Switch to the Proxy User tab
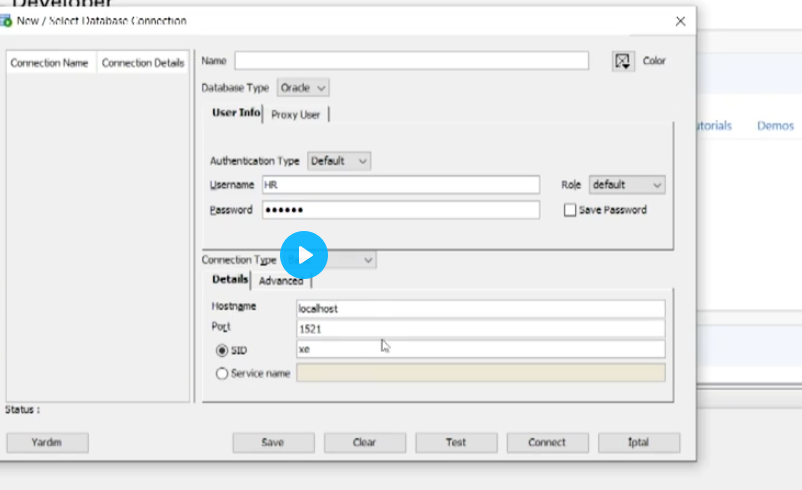This screenshot has height=490, width=802. pyautogui.click(x=296, y=115)
